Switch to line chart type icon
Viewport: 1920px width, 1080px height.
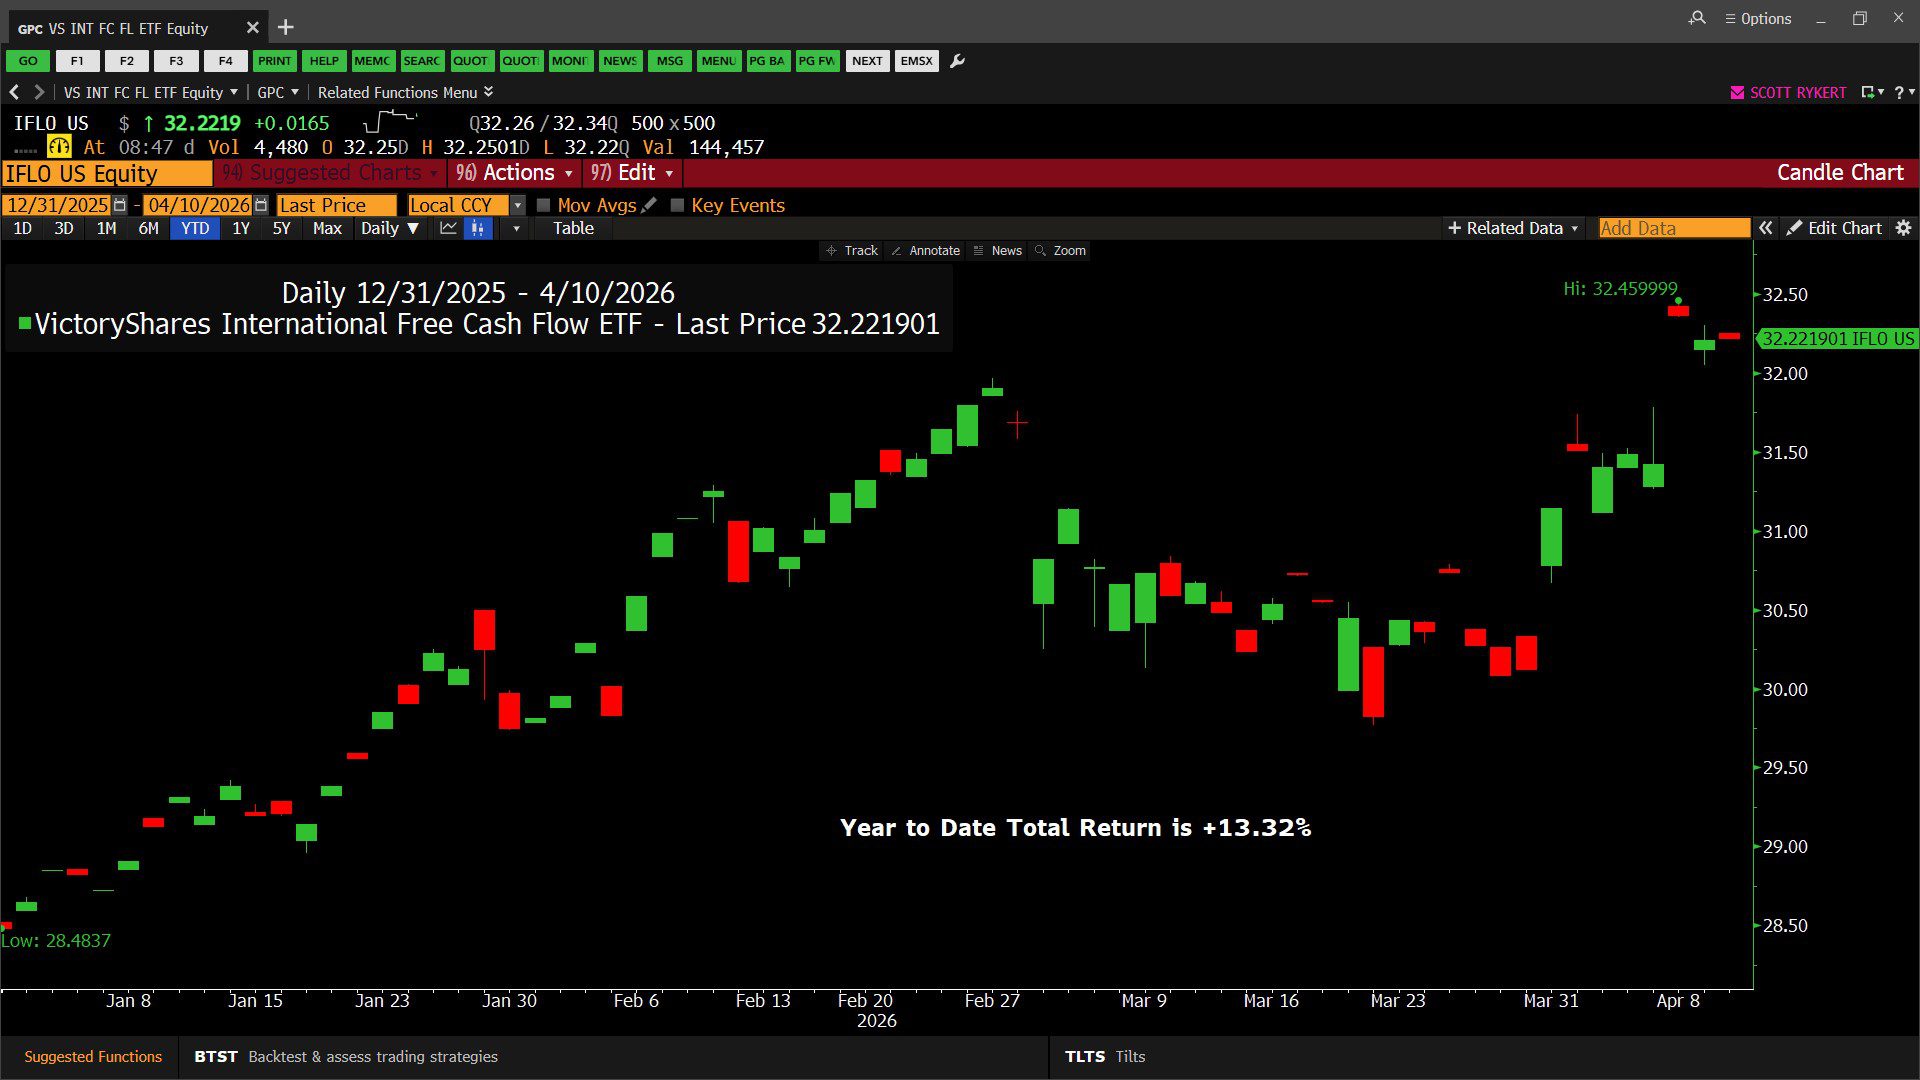click(x=448, y=229)
